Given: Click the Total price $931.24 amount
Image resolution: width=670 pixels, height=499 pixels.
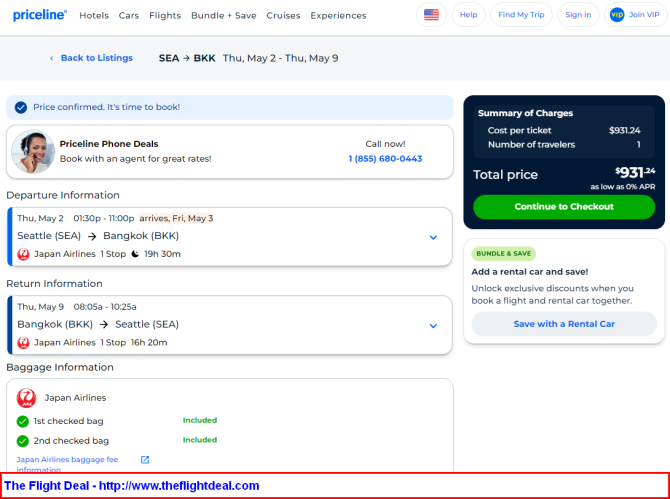Looking at the screenshot, I should click(x=635, y=173).
